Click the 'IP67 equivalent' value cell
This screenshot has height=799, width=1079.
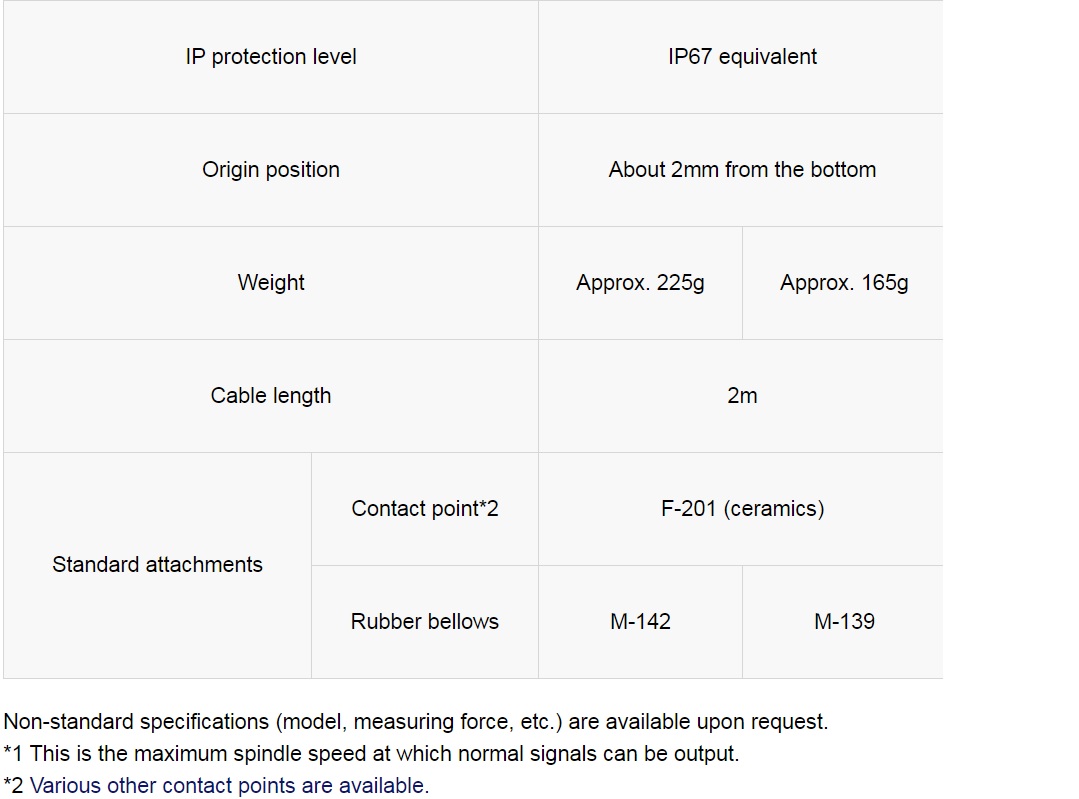click(x=740, y=57)
